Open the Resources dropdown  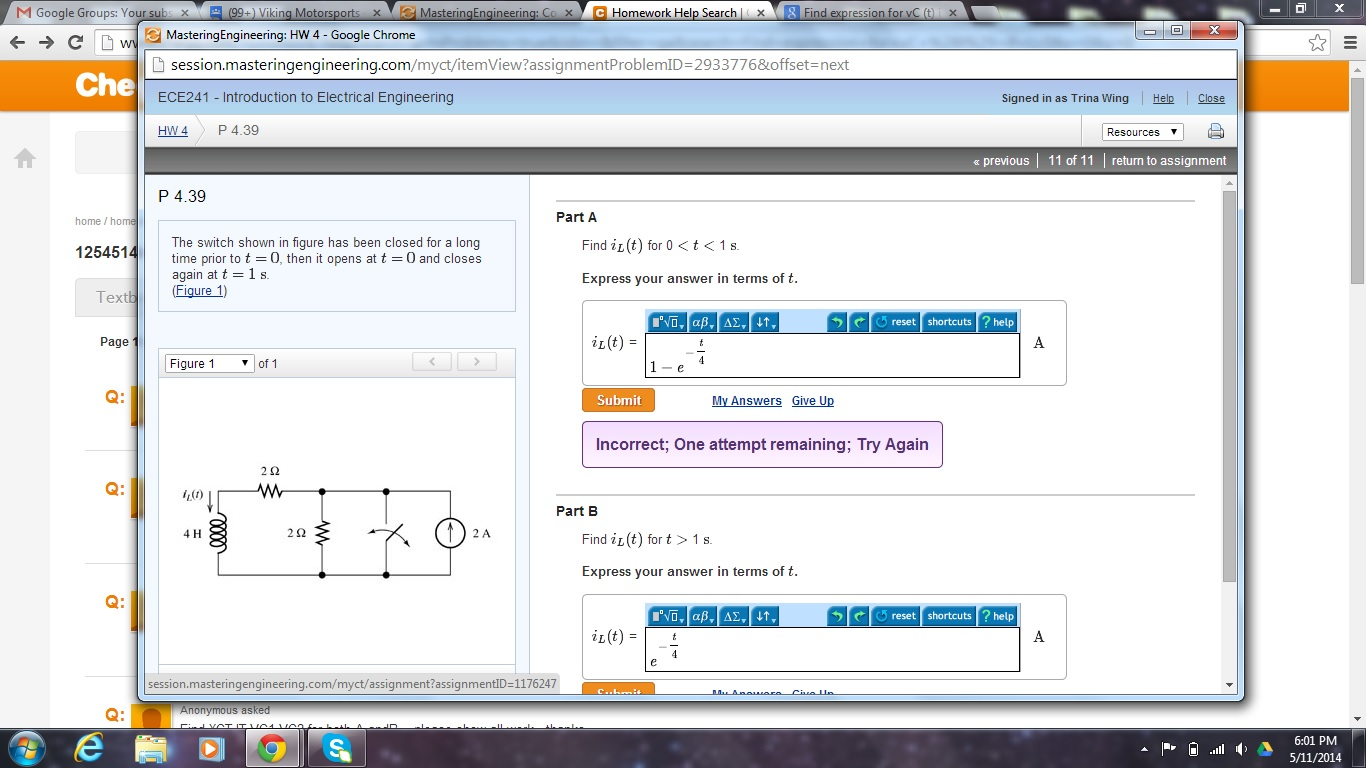click(1142, 132)
